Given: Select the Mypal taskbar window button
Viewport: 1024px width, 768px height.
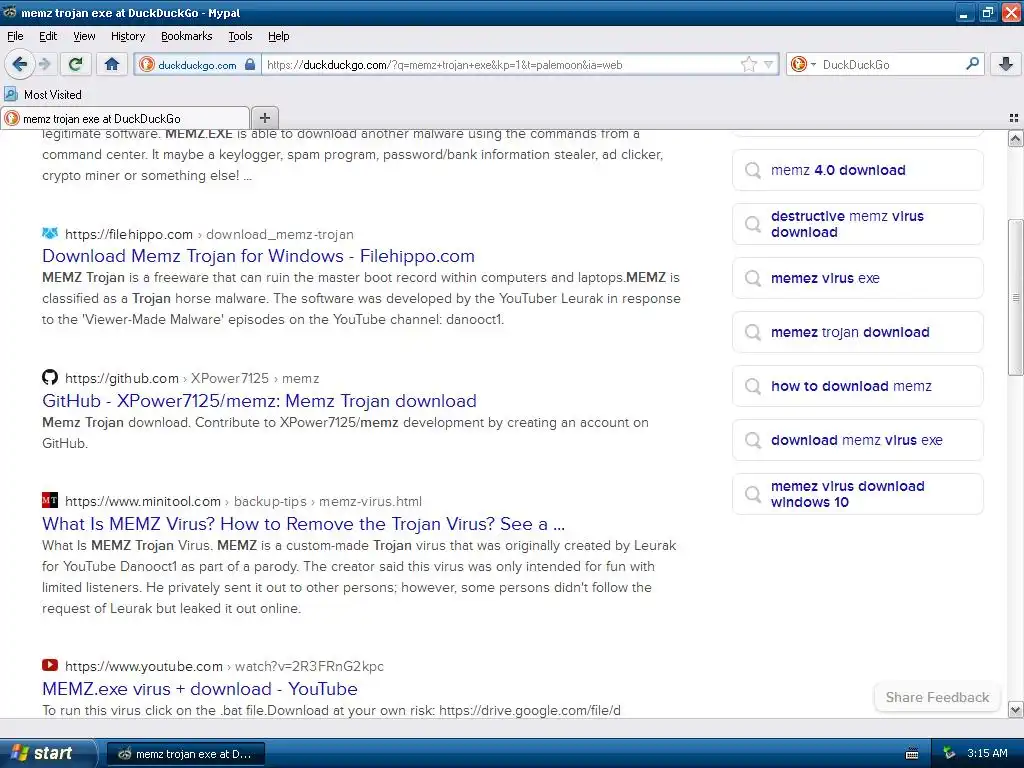Looking at the screenshot, I should [x=185, y=754].
